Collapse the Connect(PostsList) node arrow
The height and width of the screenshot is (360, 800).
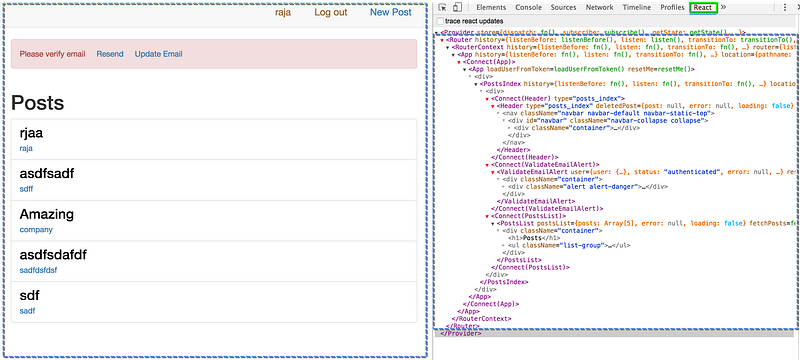[x=487, y=216]
